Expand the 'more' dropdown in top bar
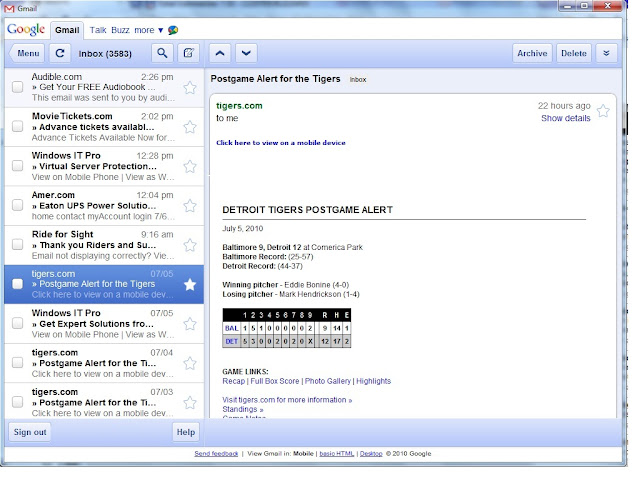The image size is (640, 480). tap(148, 30)
